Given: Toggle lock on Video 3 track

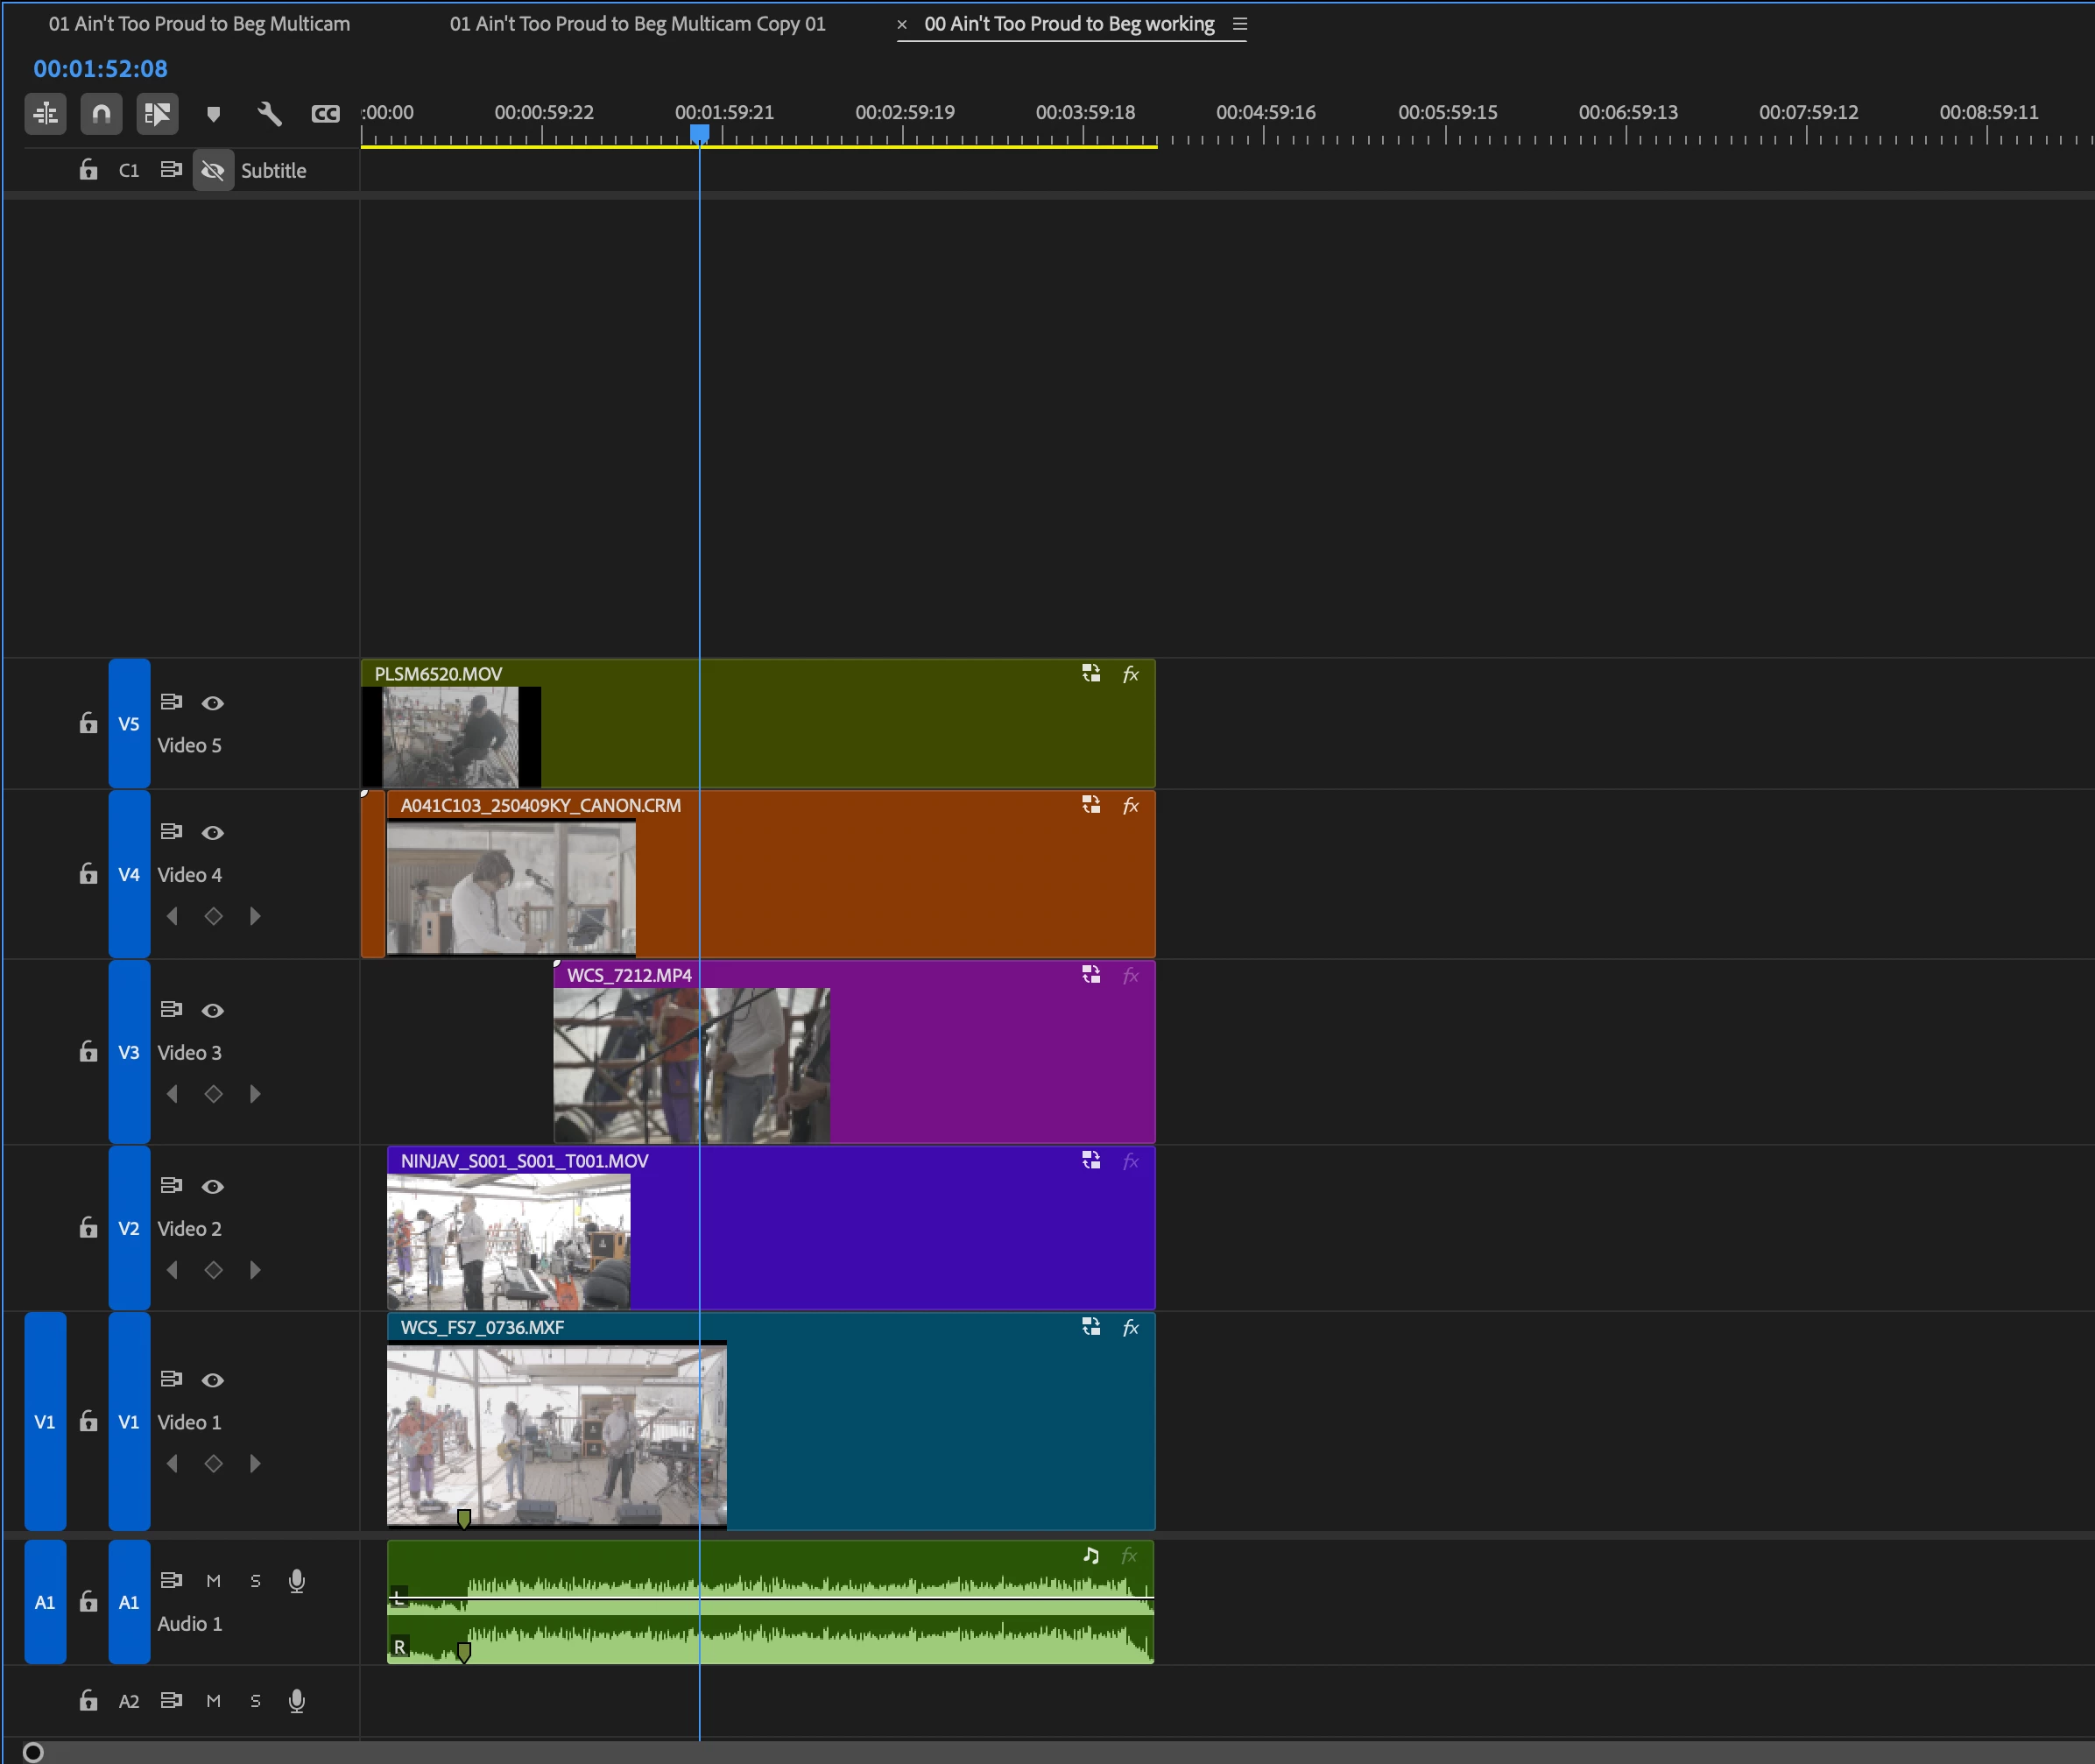Looking at the screenshot, I should tap(88, 1052).
